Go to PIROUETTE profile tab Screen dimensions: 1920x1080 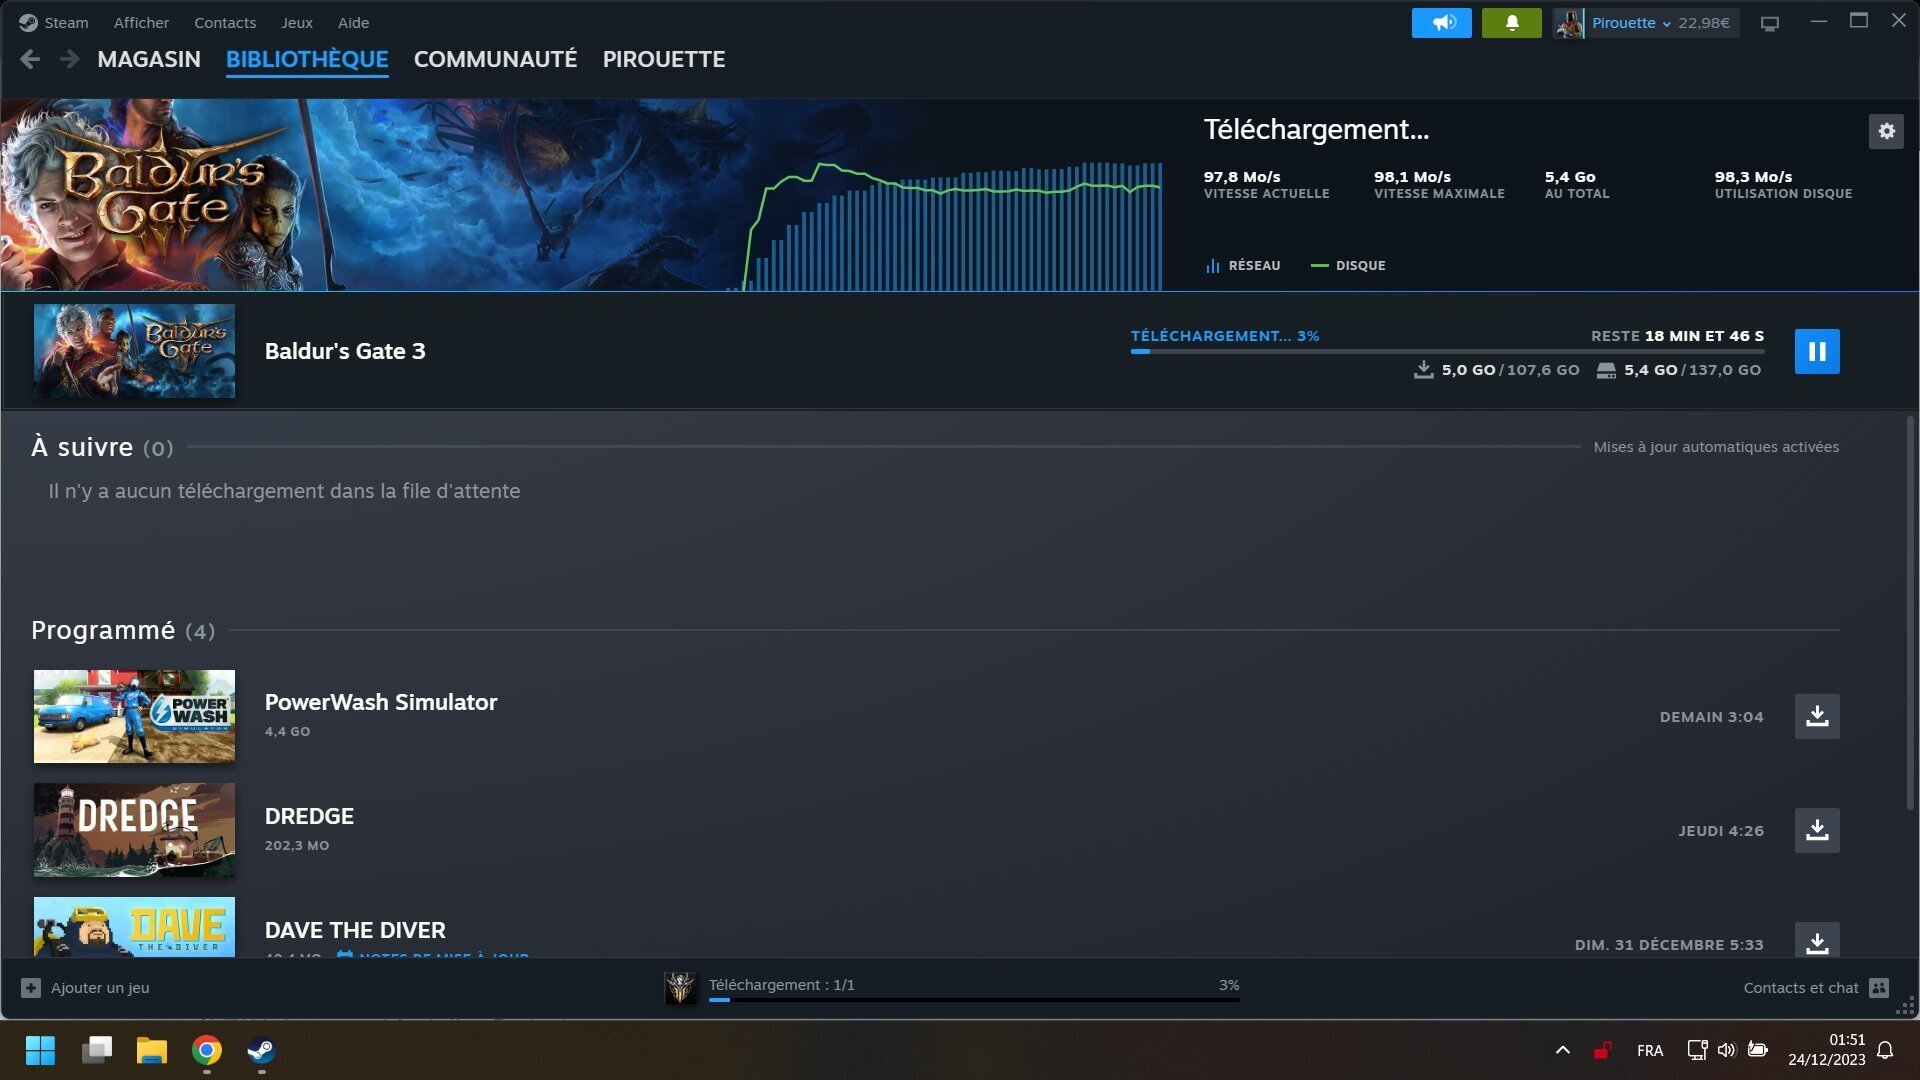point(664,59)
